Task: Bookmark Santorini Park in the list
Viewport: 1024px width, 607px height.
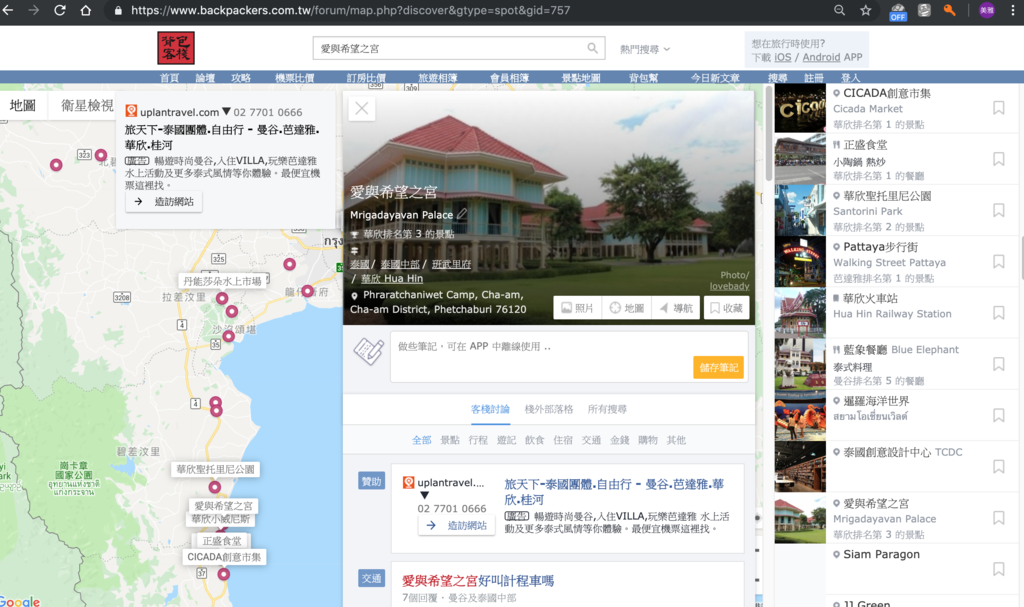Action: pos(999,210)
